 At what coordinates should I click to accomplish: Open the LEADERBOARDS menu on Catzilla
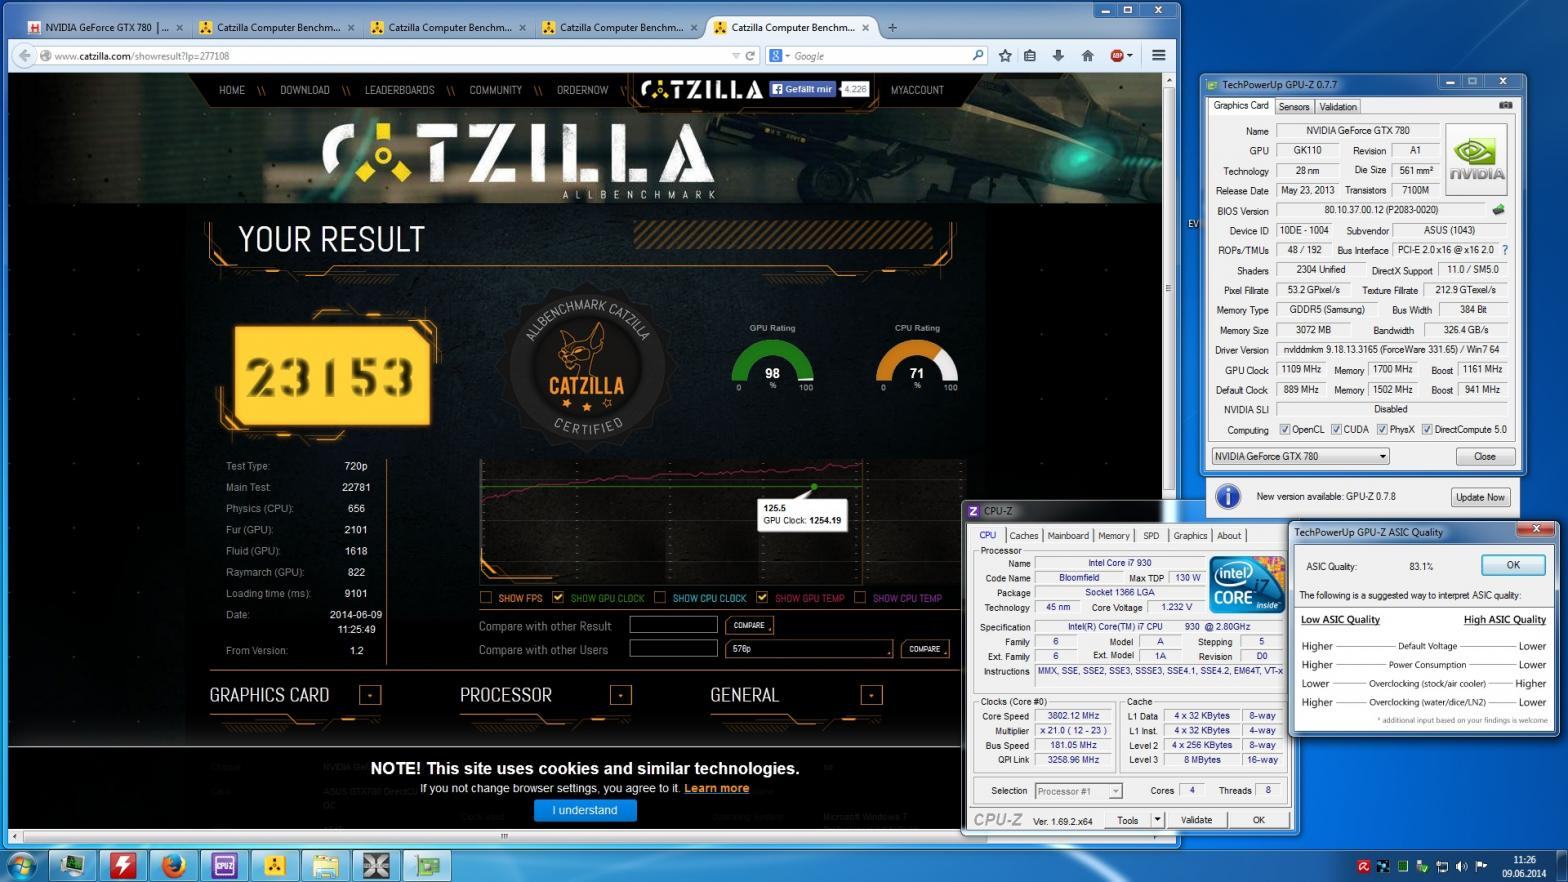[x=399, y=90]
